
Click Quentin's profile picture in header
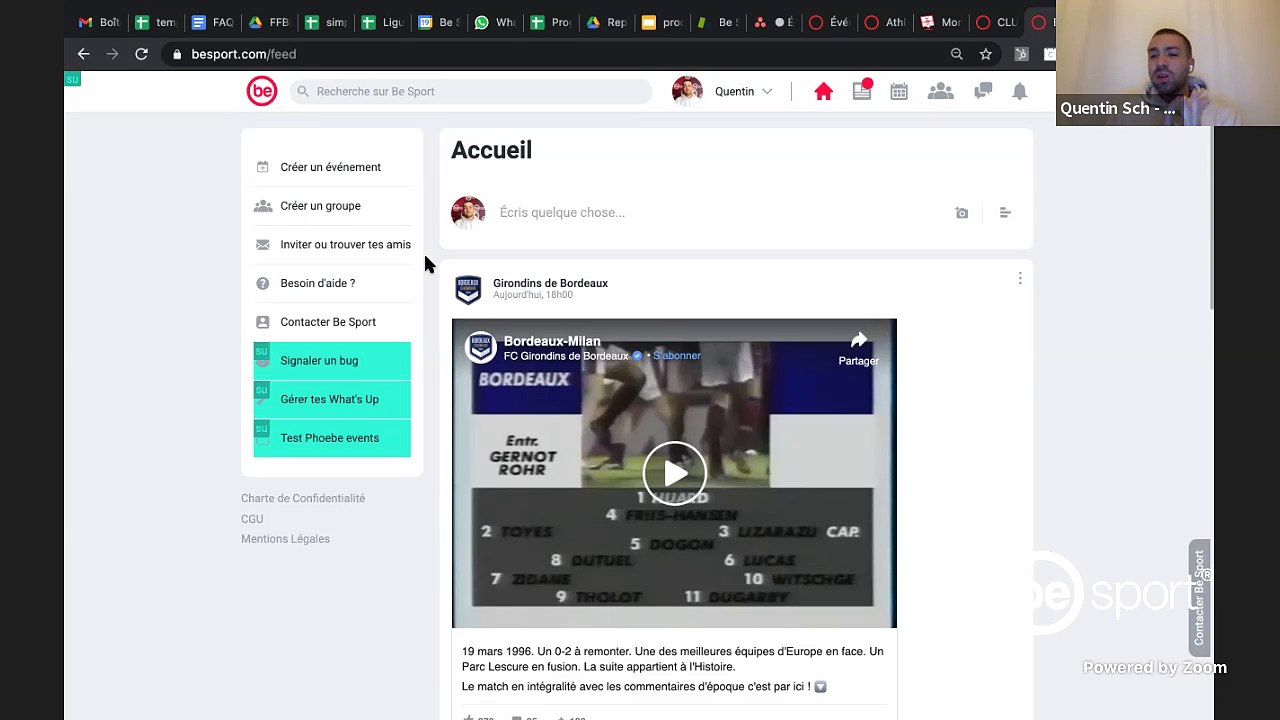click(687, 91)
